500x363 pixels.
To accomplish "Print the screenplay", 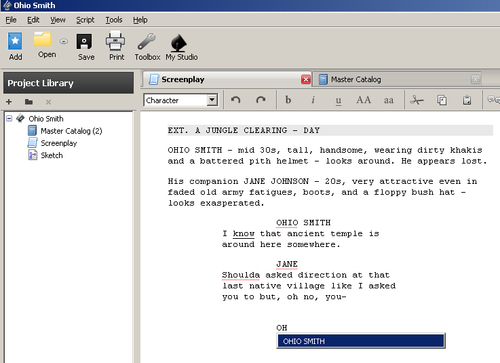I will (115, 41).
